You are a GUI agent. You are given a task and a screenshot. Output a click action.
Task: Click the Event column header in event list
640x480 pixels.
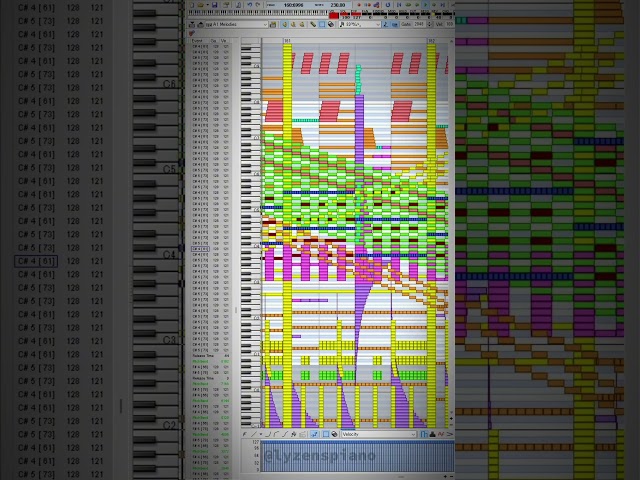(197, 41)
